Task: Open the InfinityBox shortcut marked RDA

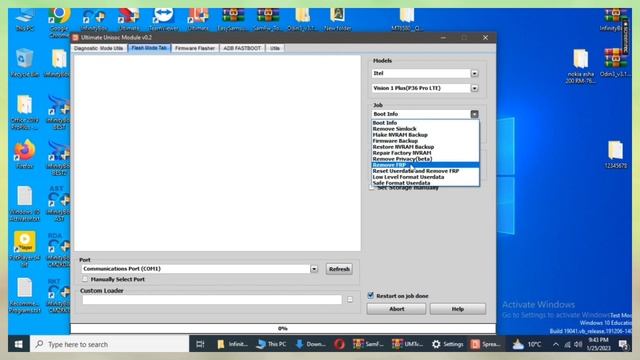Action: point(59,249)
